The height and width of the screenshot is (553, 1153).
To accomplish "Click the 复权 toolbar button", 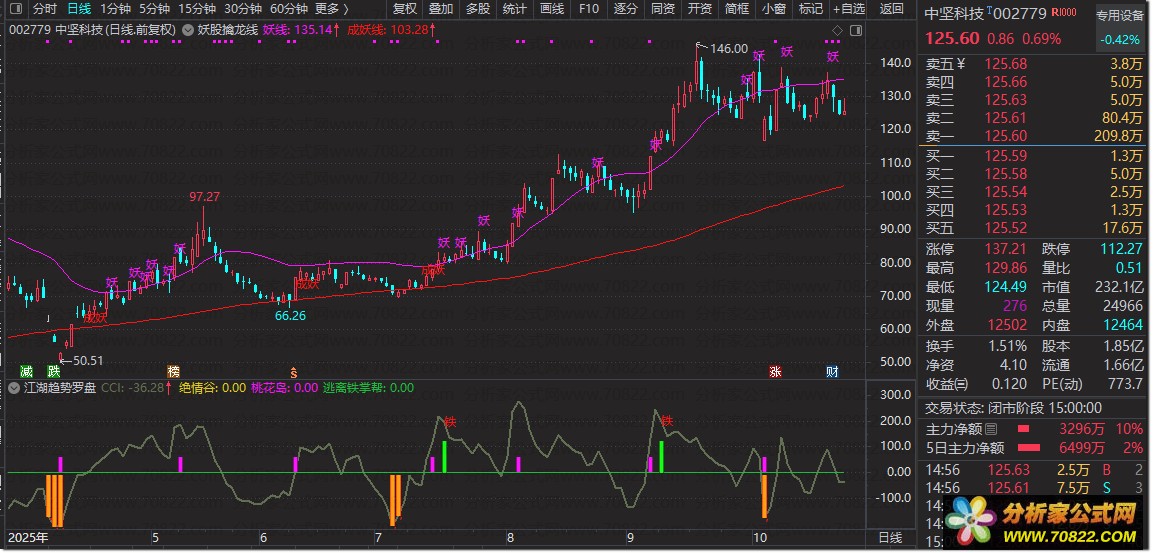I will point(405,10).
